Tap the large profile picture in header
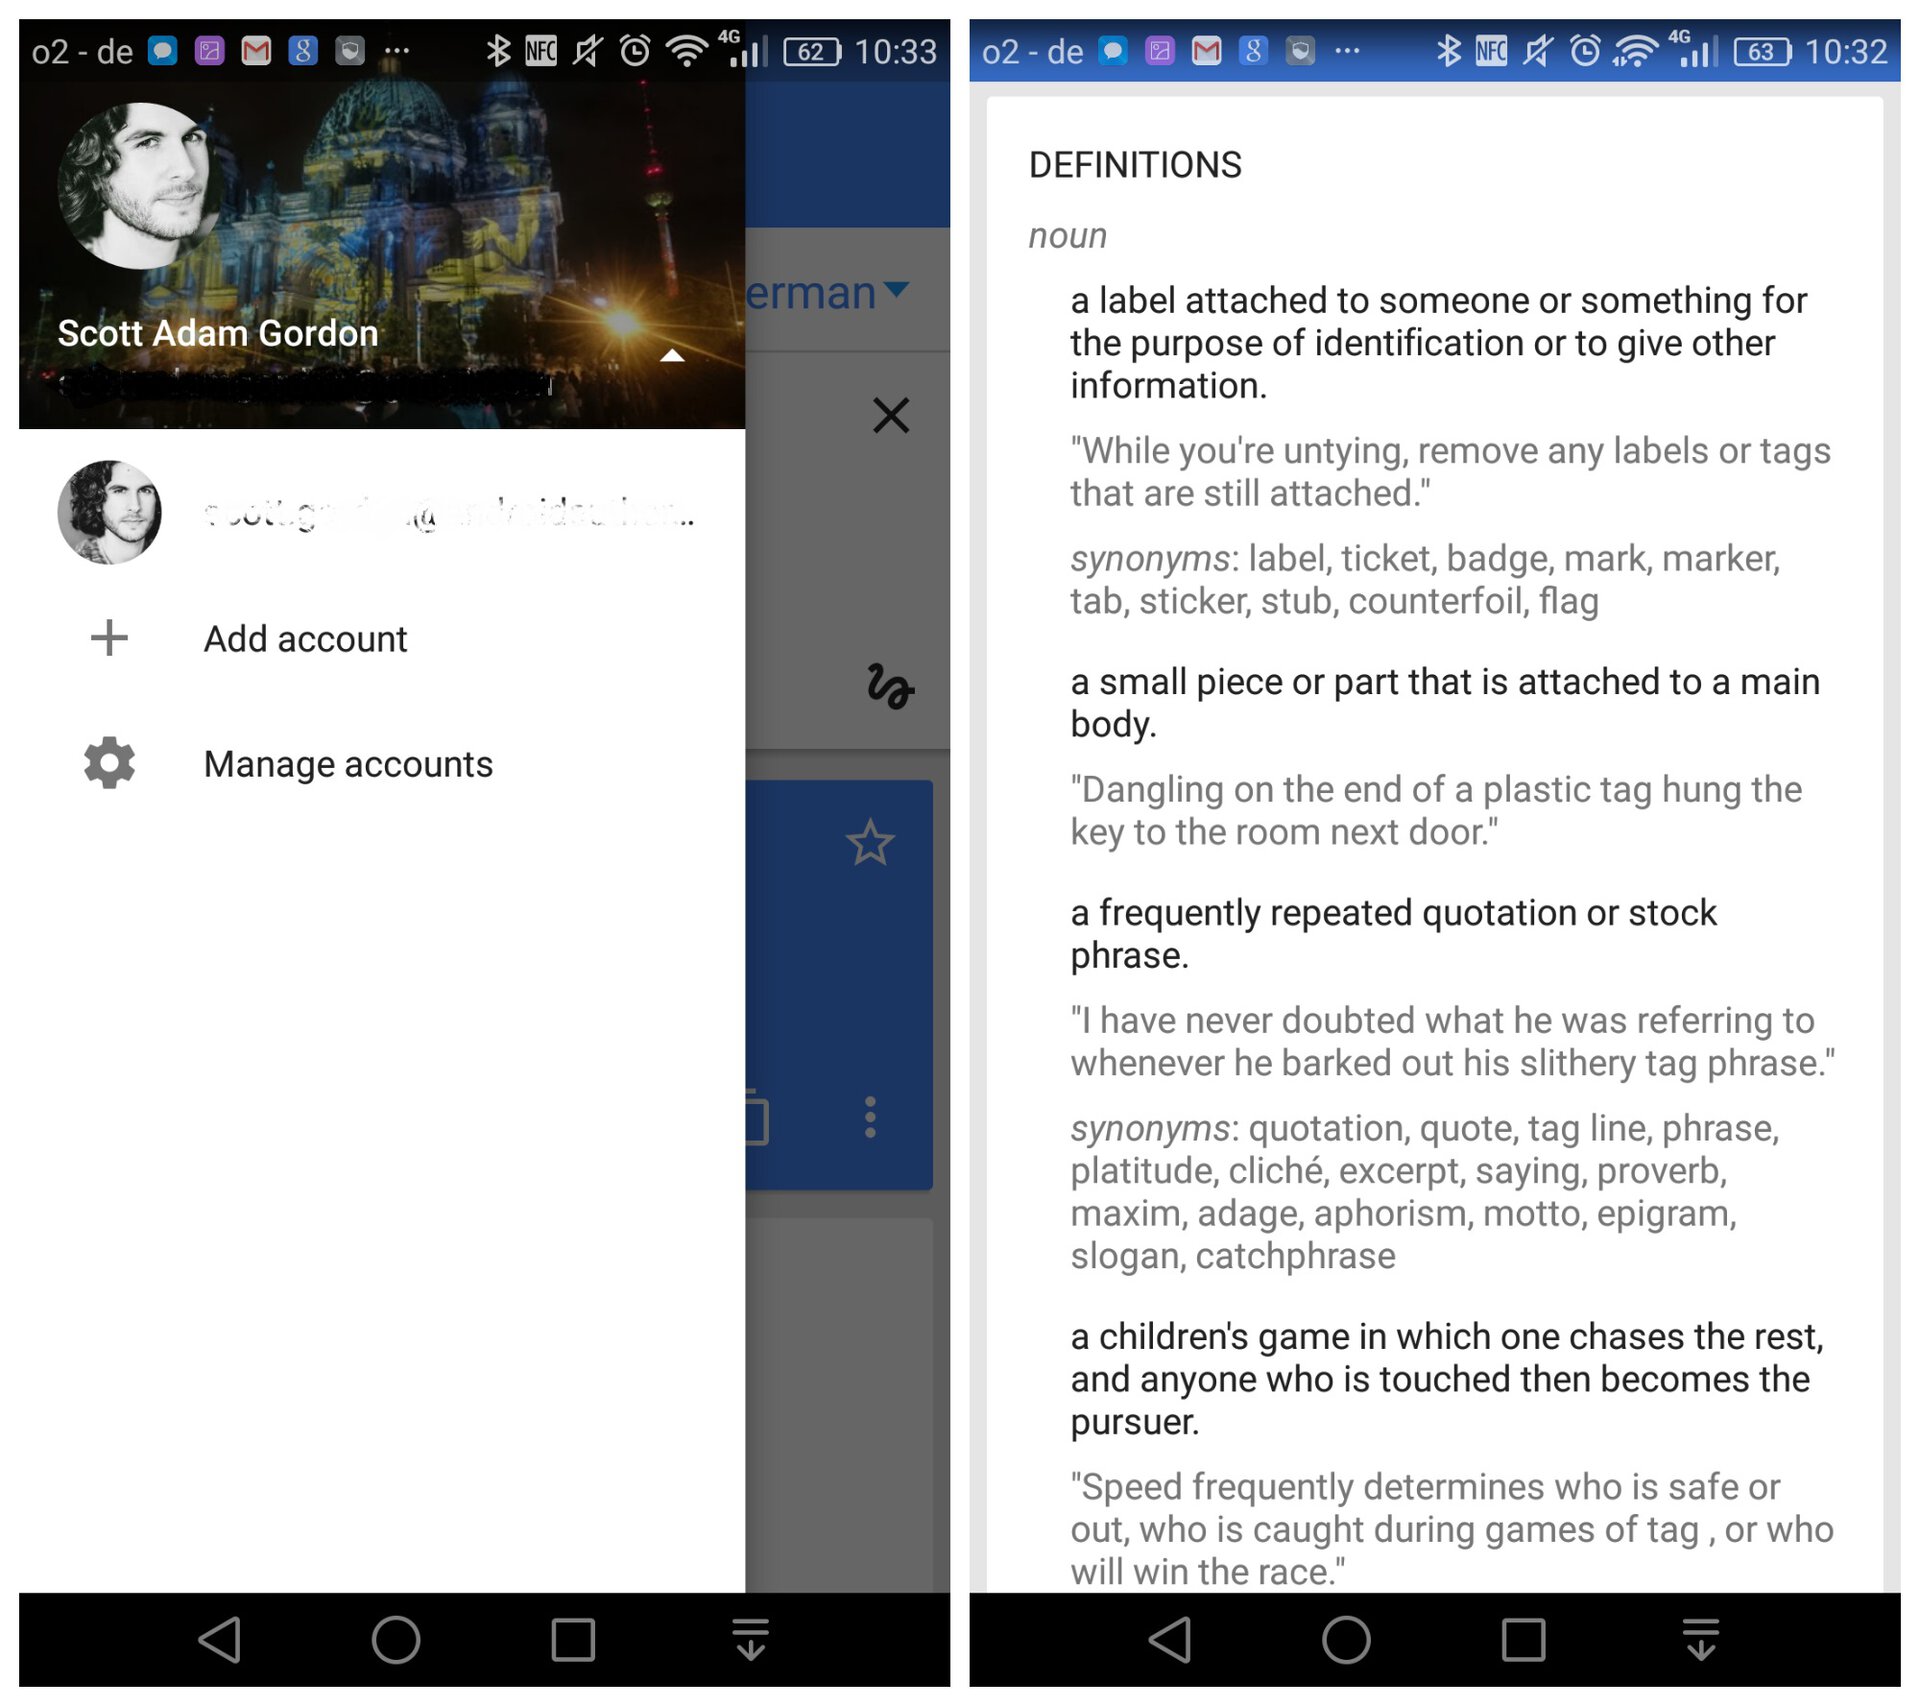 (139, 185)
